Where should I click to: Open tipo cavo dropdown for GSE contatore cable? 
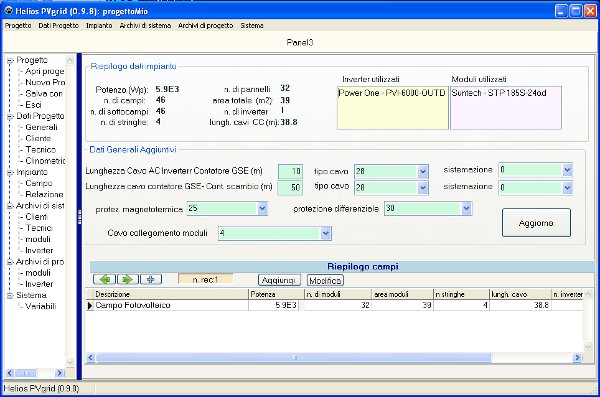pyautogui.click(x=422, y=188)
